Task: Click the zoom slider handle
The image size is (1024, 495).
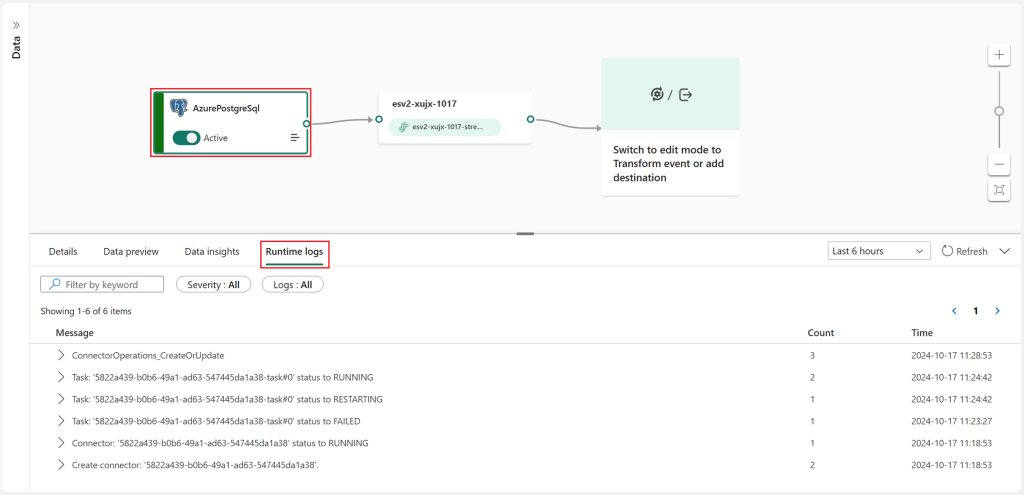Action: [x=999, y=111]
